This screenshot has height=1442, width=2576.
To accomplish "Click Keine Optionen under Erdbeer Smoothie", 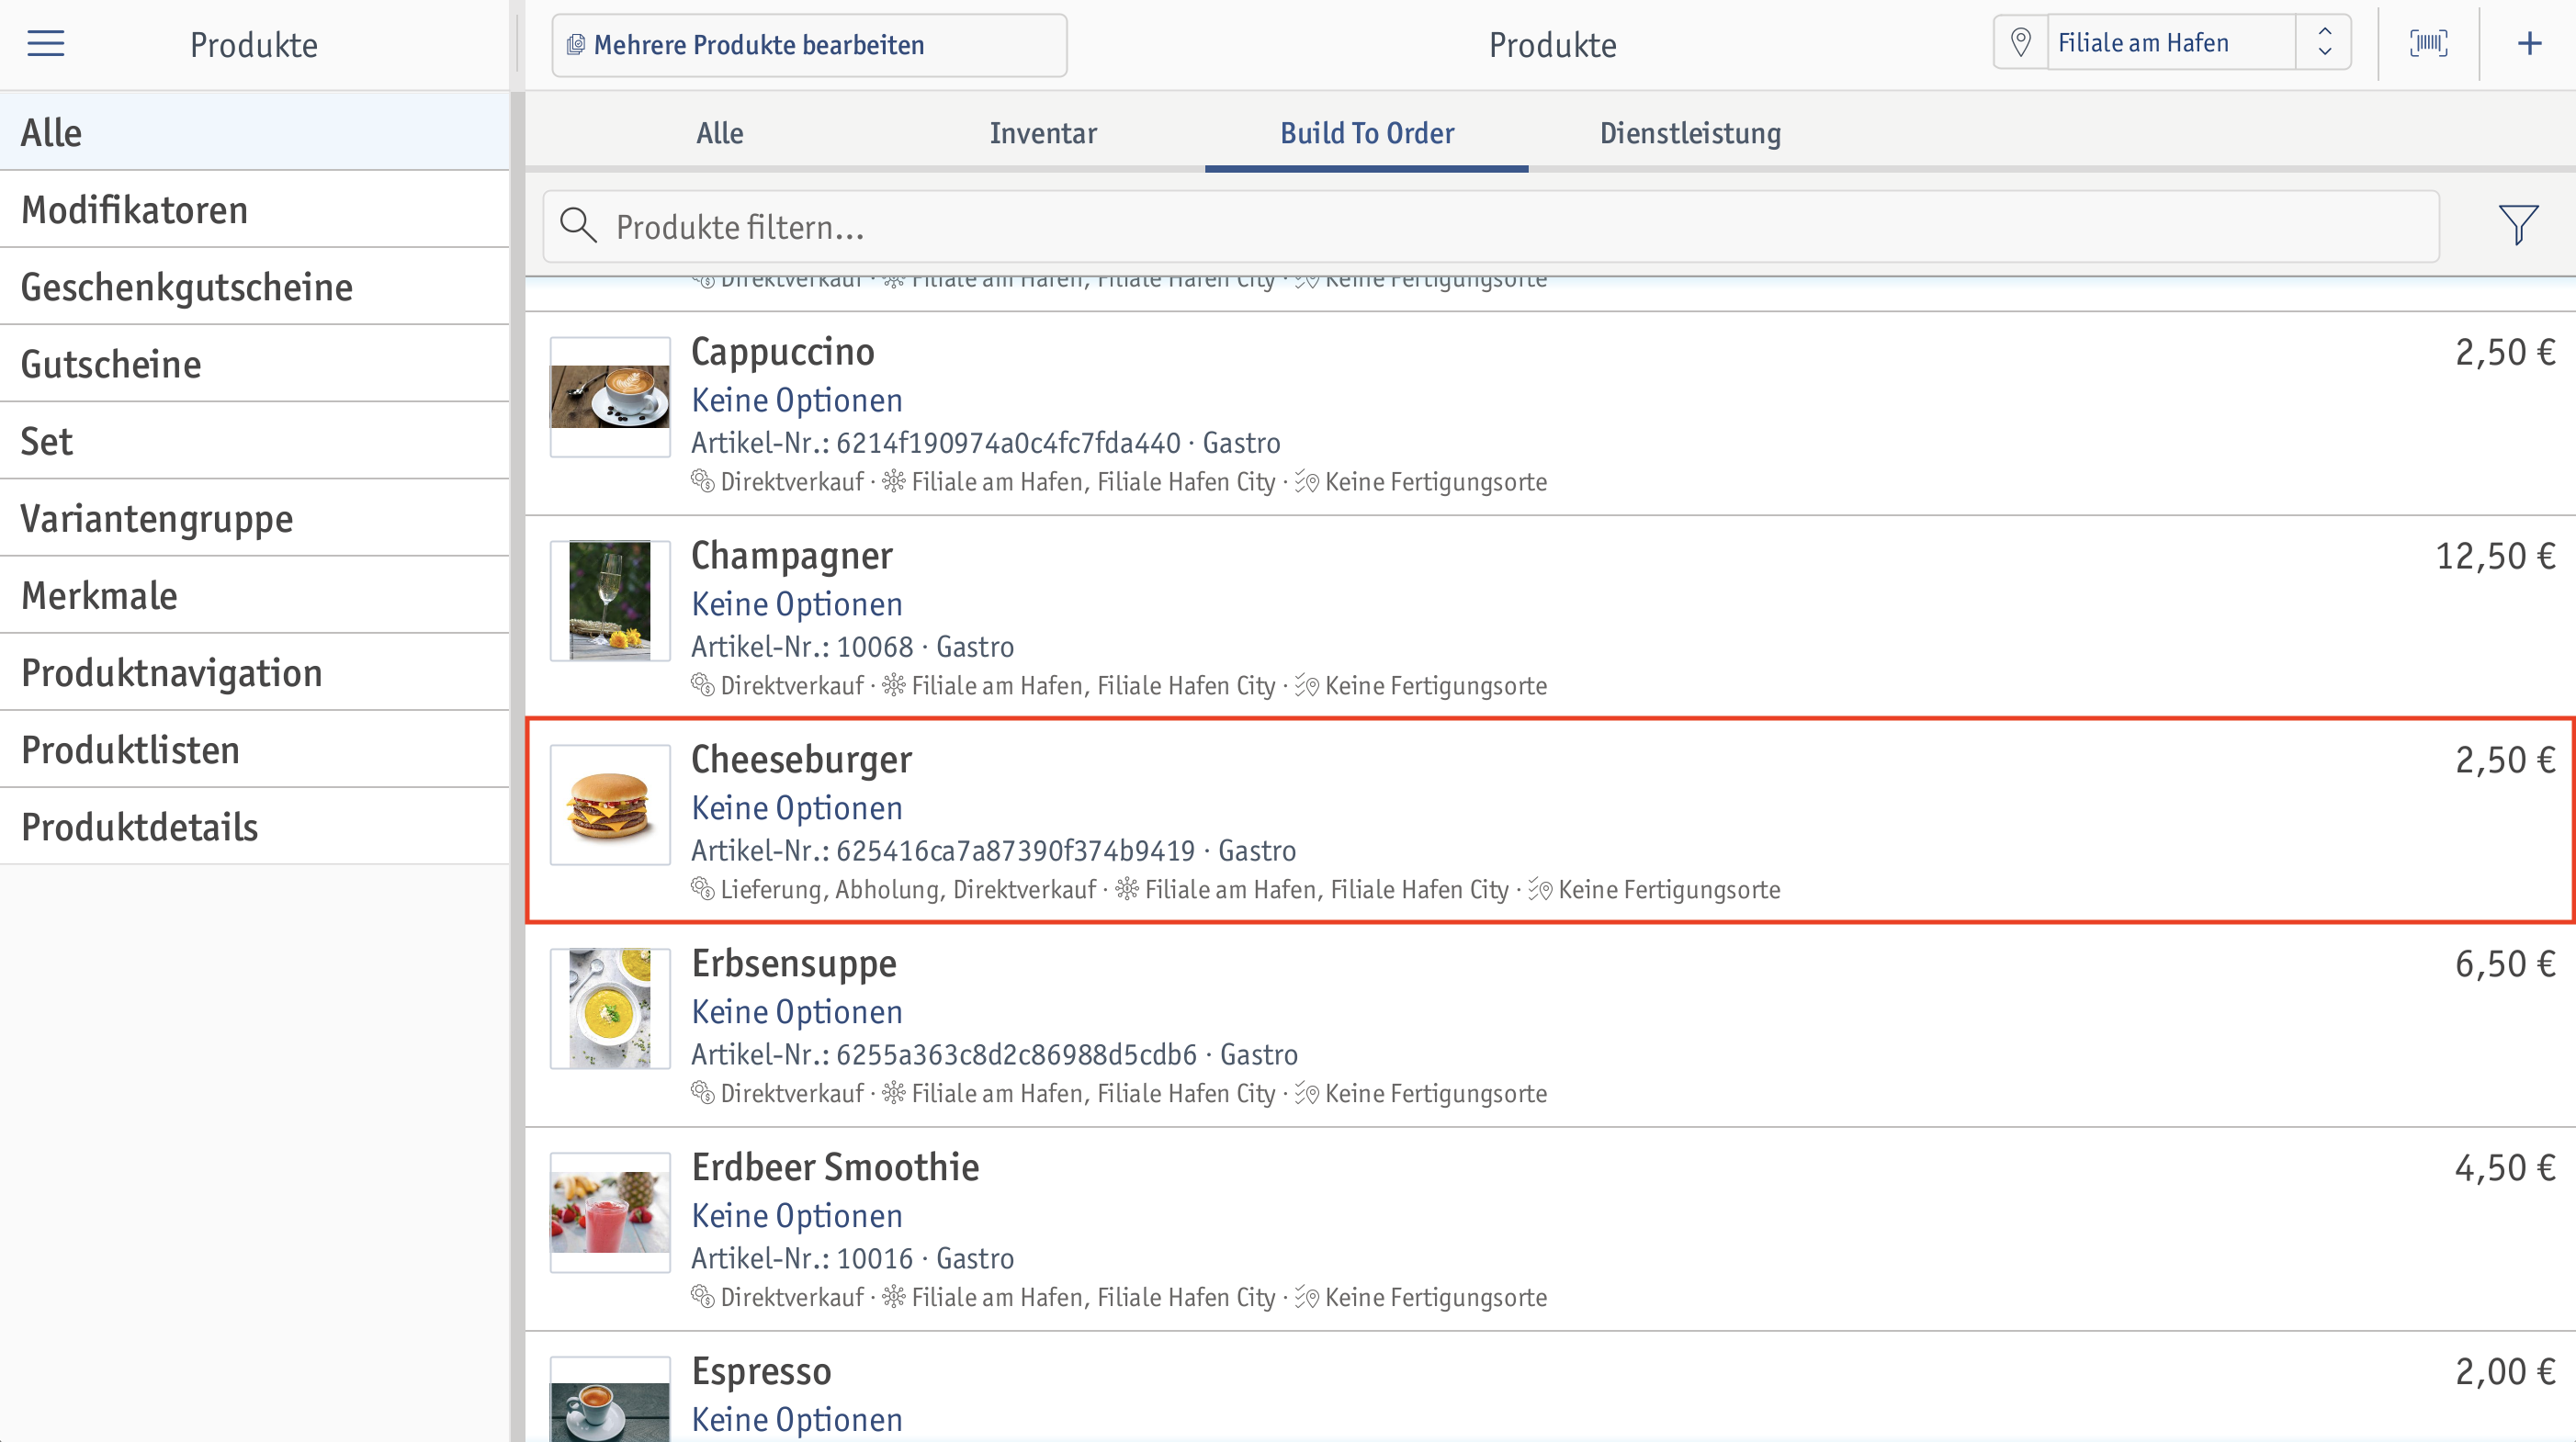I will pyautogui.click(x=797, y=1216).
